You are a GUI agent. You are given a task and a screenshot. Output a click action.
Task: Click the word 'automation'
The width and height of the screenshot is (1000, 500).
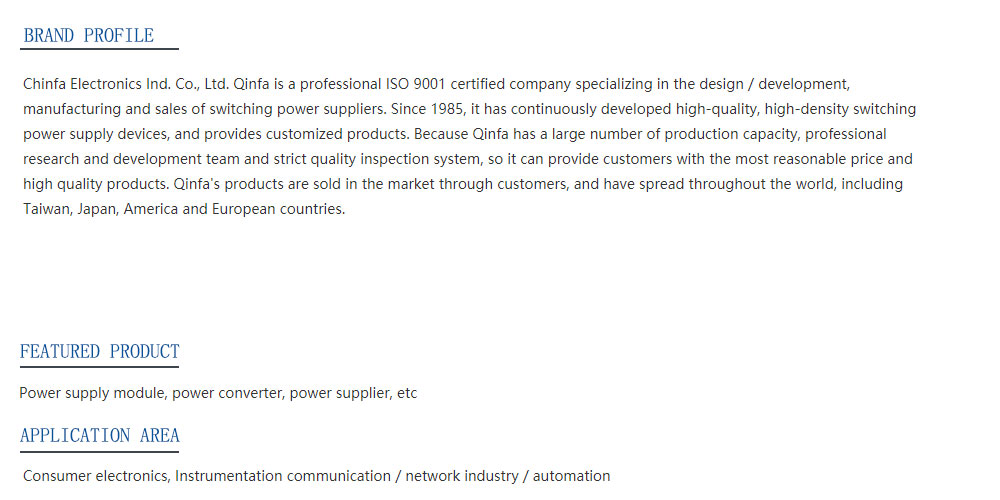coord(571,476)
